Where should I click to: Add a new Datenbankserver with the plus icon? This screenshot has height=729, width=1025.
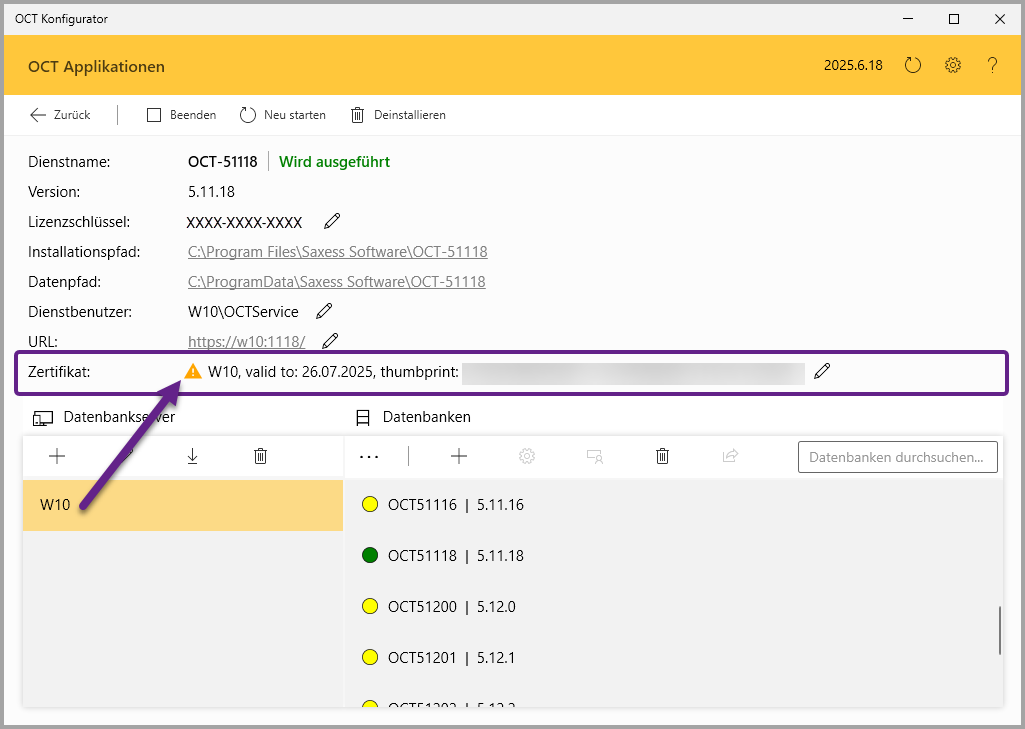[x=57, y=456]
